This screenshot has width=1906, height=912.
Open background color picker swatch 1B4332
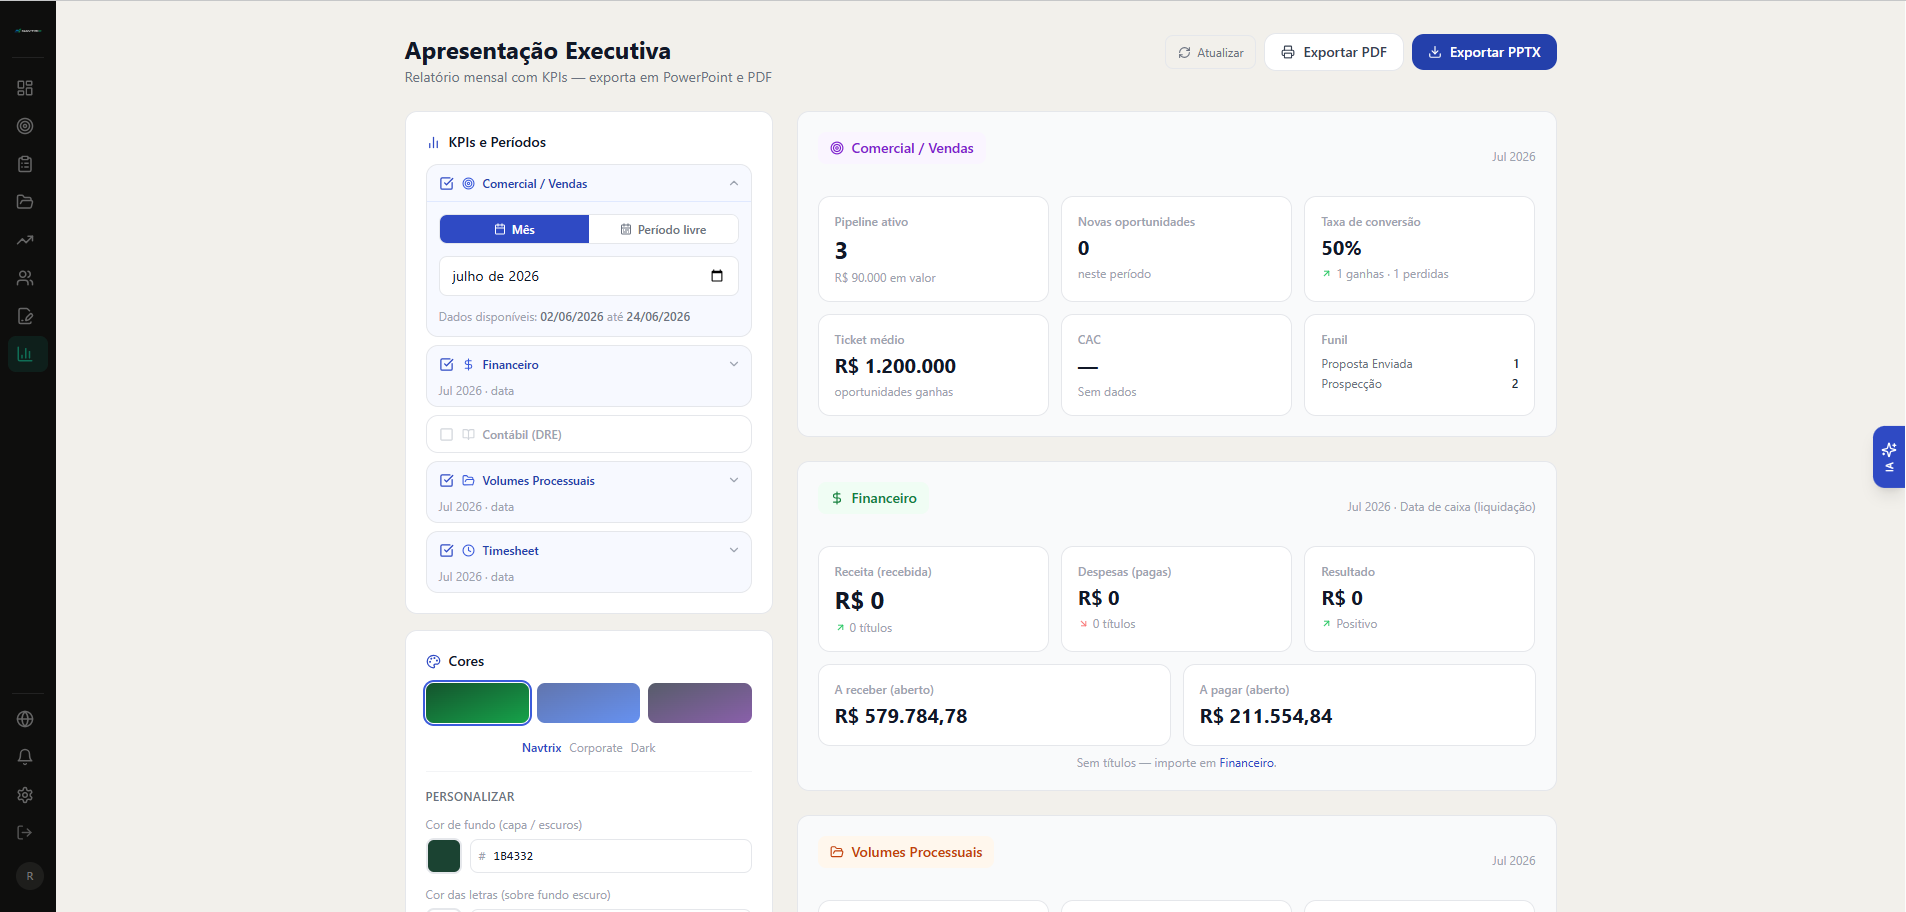(444, 856)
